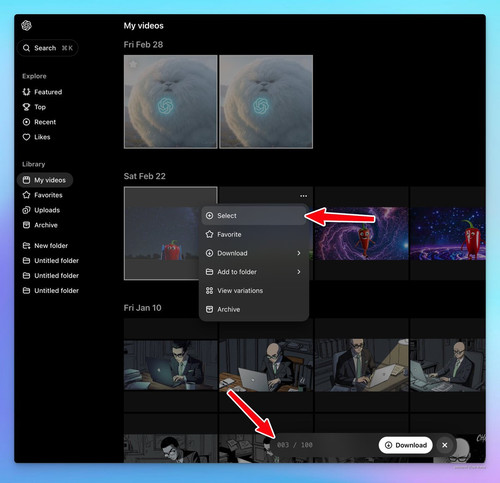The height and width of the screenshot is (483, 500).
Task: Click the My videos page title
Action: pos(144,26)
